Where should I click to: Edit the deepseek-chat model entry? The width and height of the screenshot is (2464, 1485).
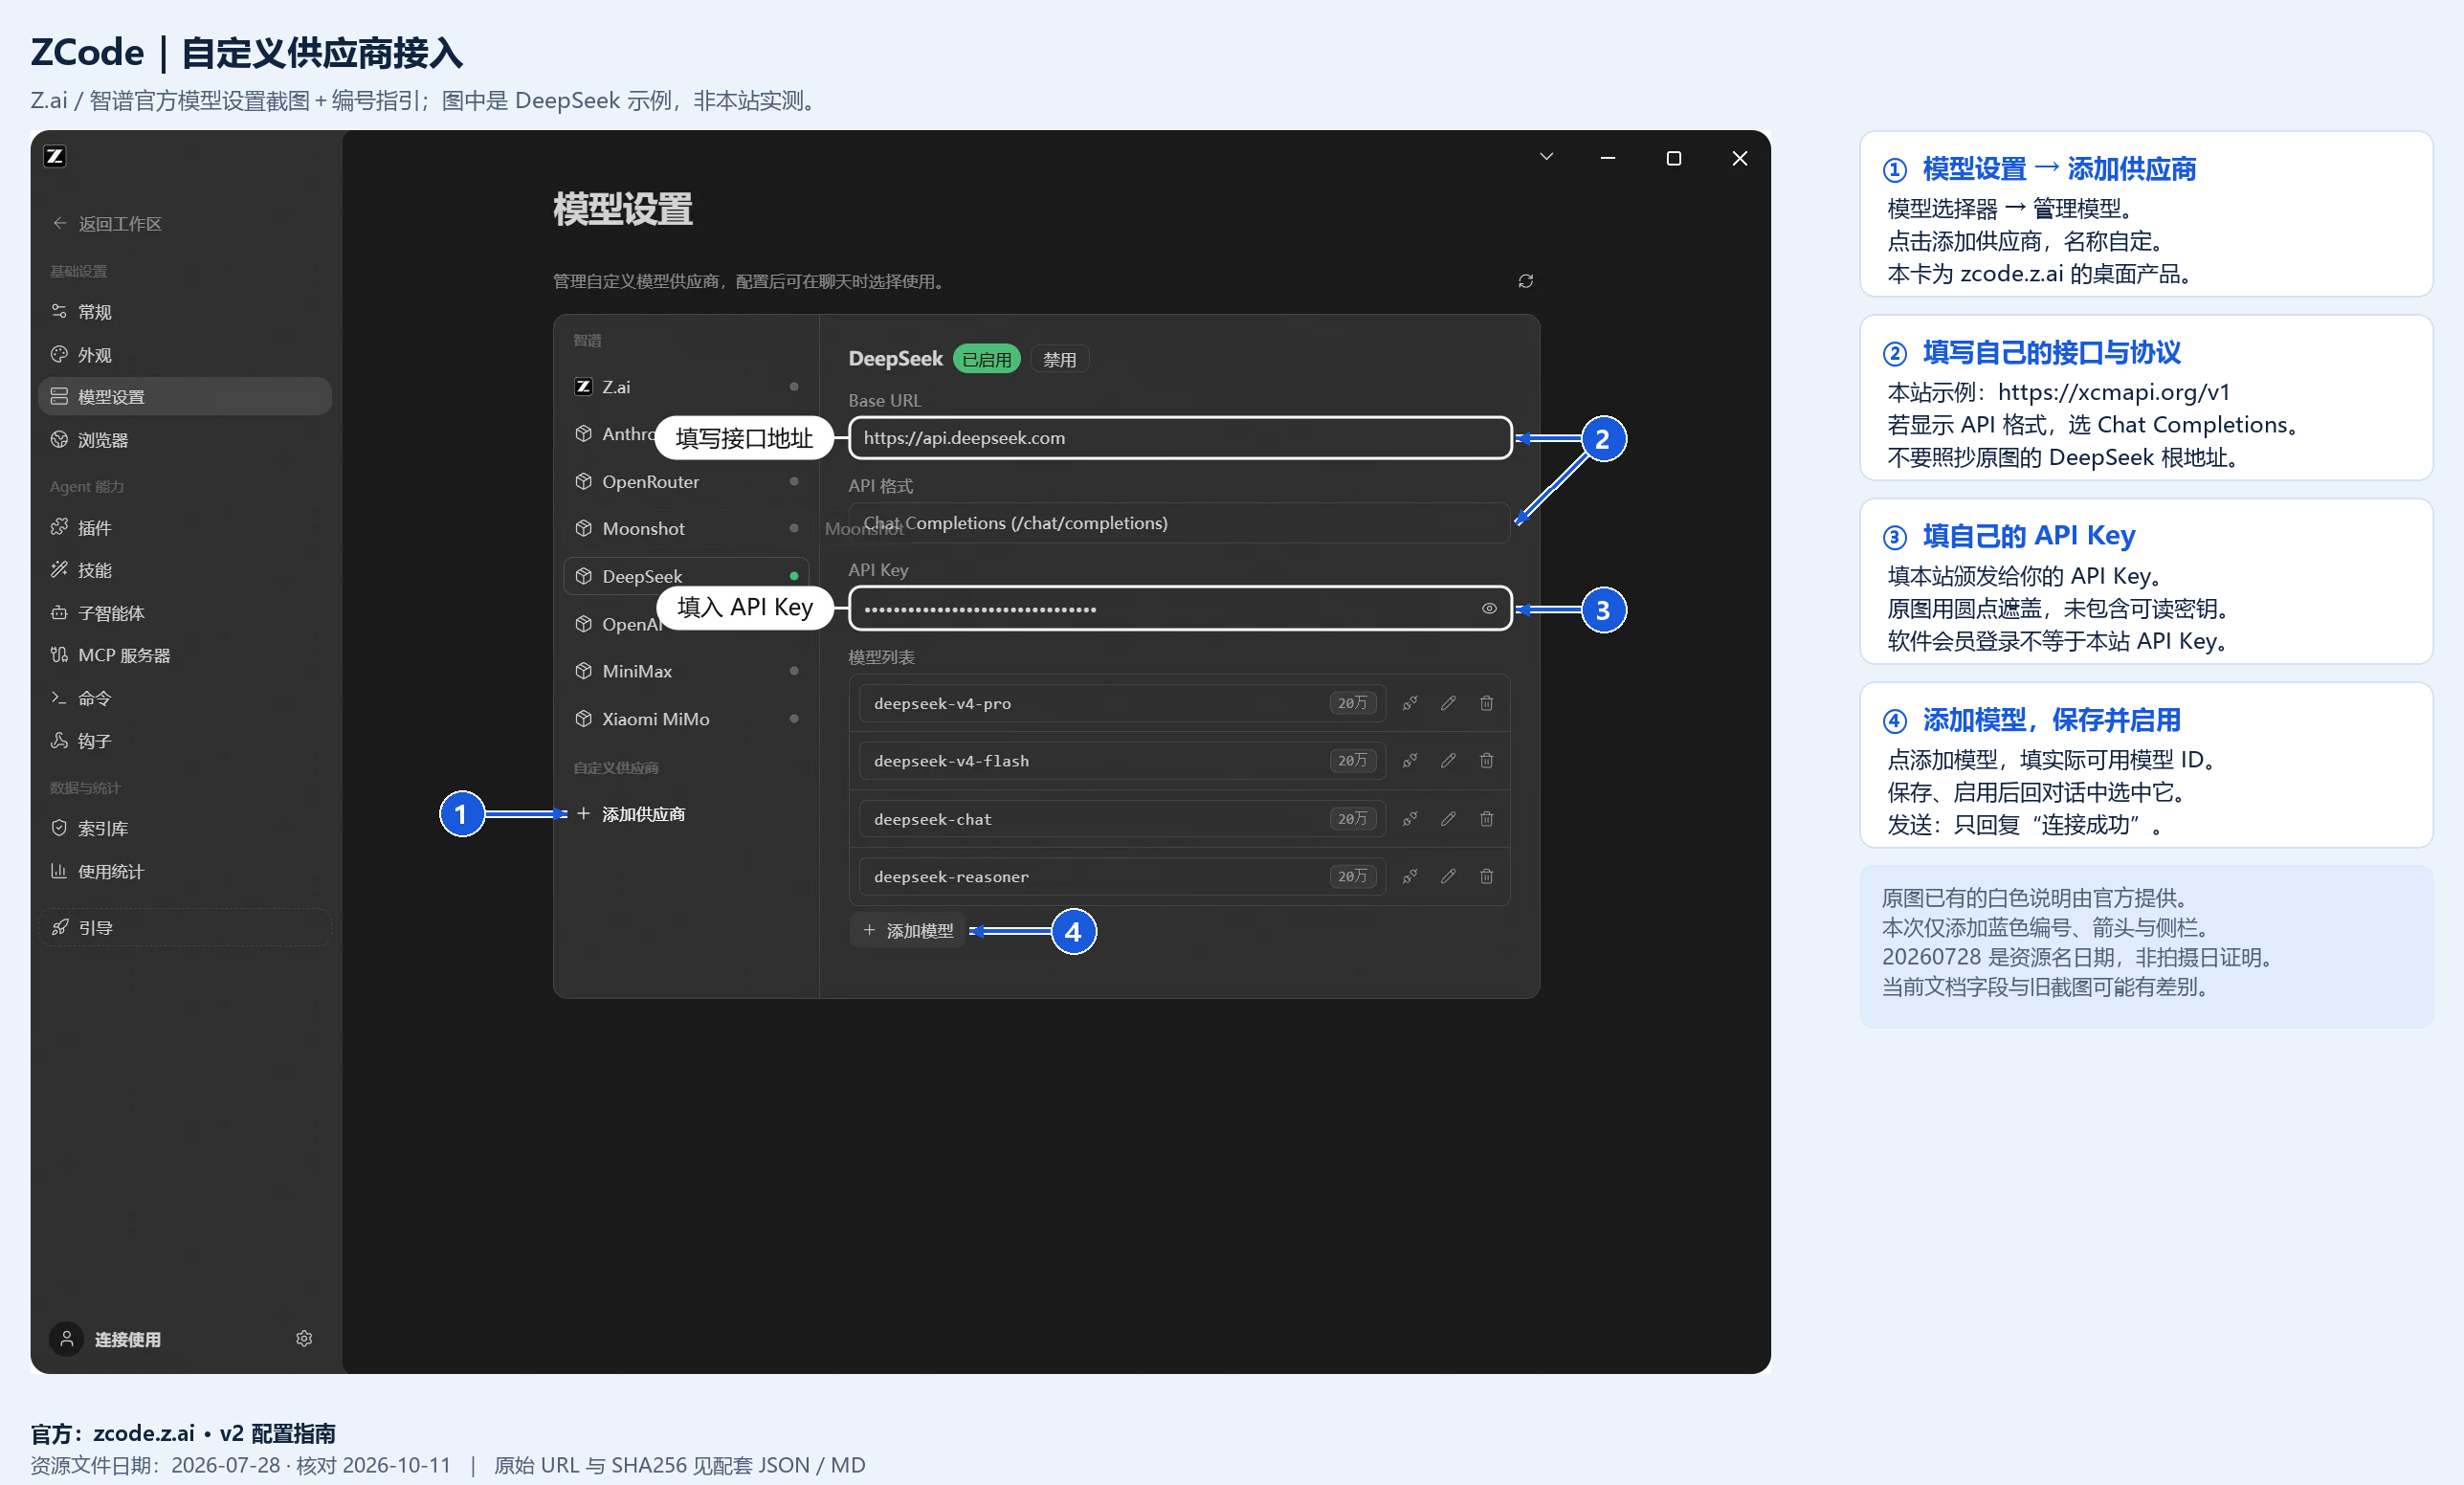tap(1448, 819)
